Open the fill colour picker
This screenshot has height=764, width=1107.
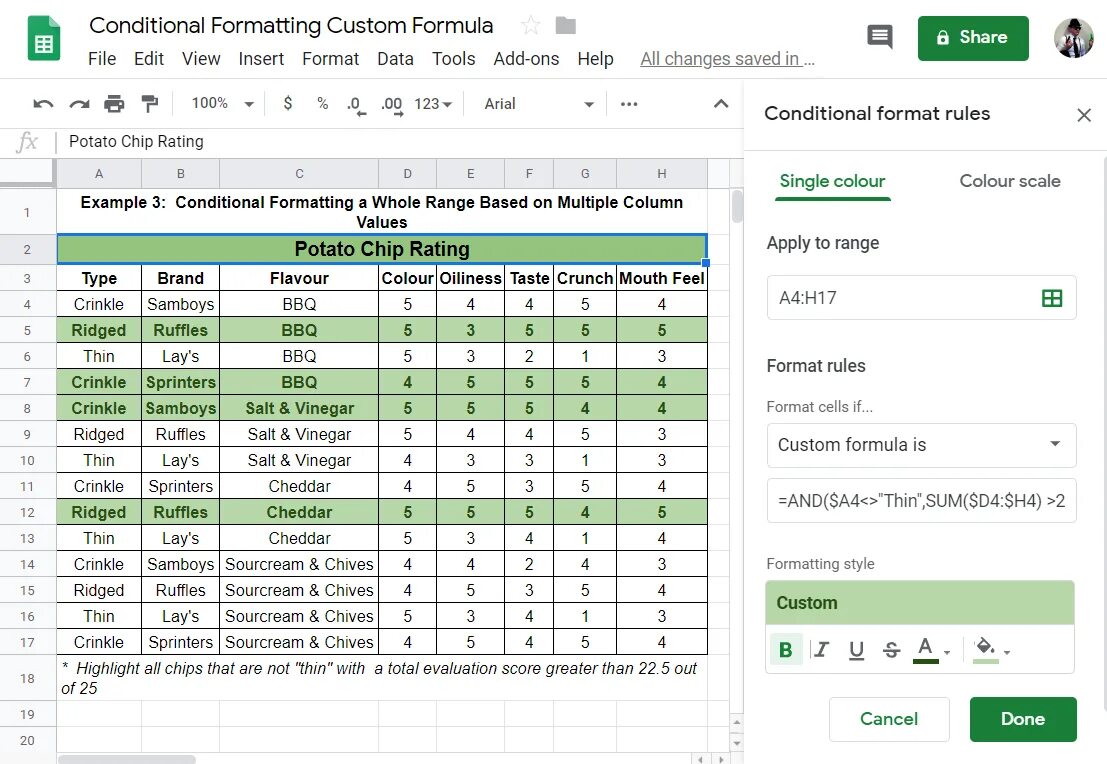pyautogui.click(x=991, y=650)
